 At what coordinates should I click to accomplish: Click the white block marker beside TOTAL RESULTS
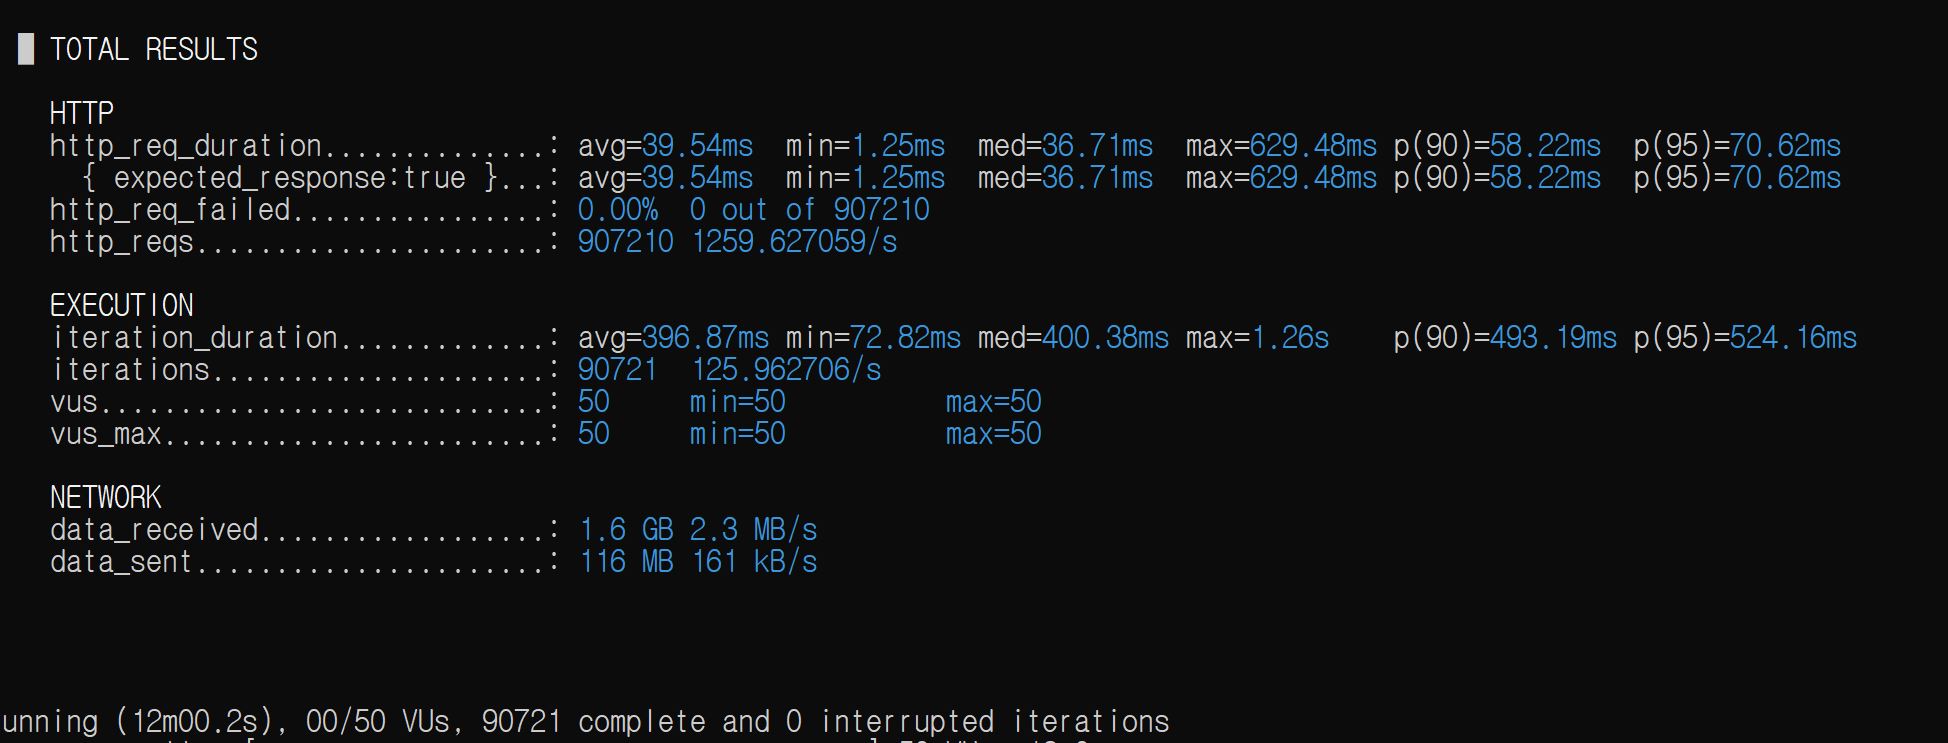(26, 49)
